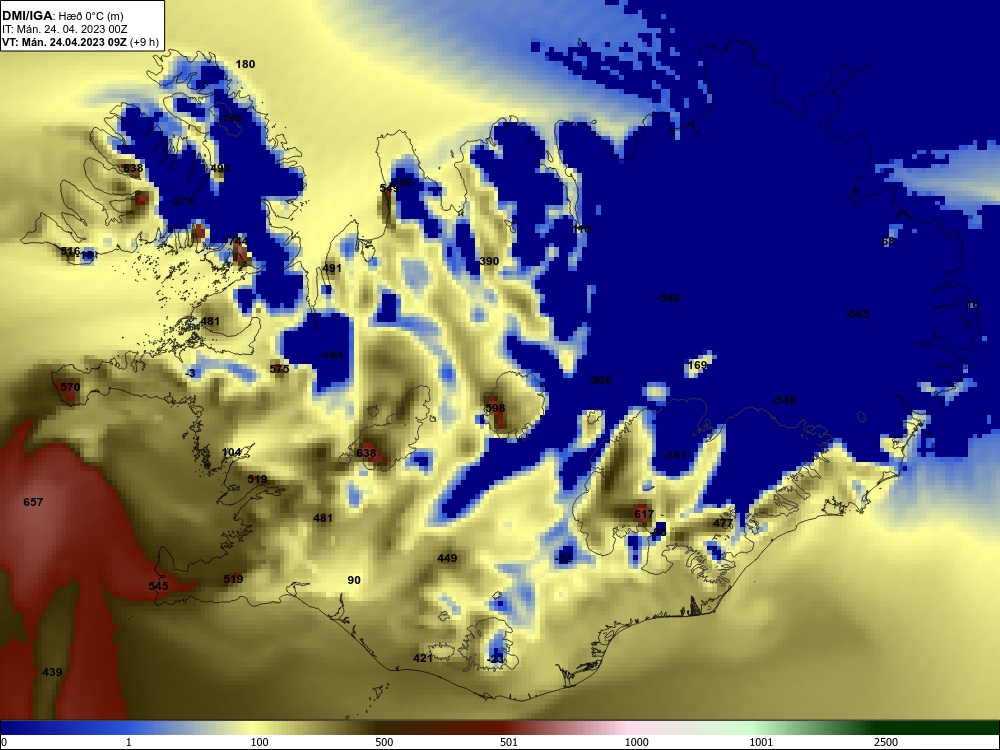The height and width of the screenshot is (750, 1000).
Task: Click the '501' tick label on the color scale
Action: click(509, 742)
